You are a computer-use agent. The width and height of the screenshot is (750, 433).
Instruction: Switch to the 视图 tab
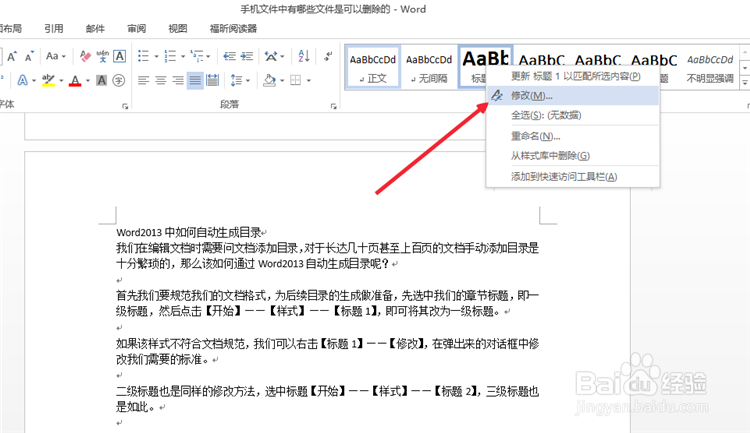[178, 29]
